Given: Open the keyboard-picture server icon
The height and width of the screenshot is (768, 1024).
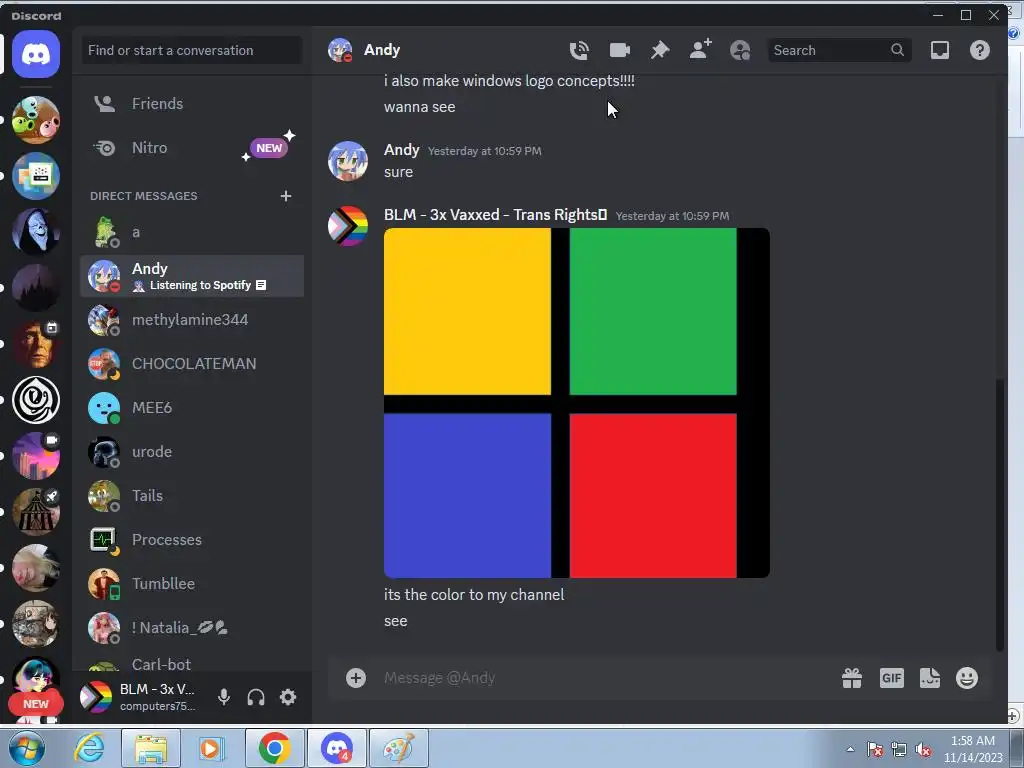Looking at the screenshot, I should pyautogui.click(x=36, y=176).
